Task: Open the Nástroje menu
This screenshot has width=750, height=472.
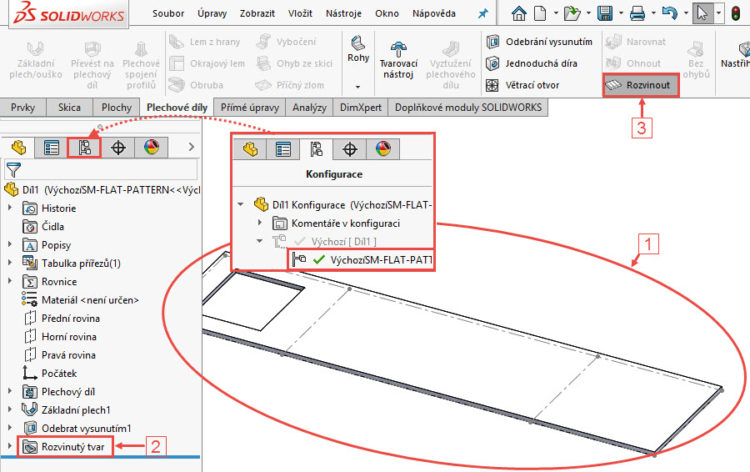Action: [x=343, y=13]
